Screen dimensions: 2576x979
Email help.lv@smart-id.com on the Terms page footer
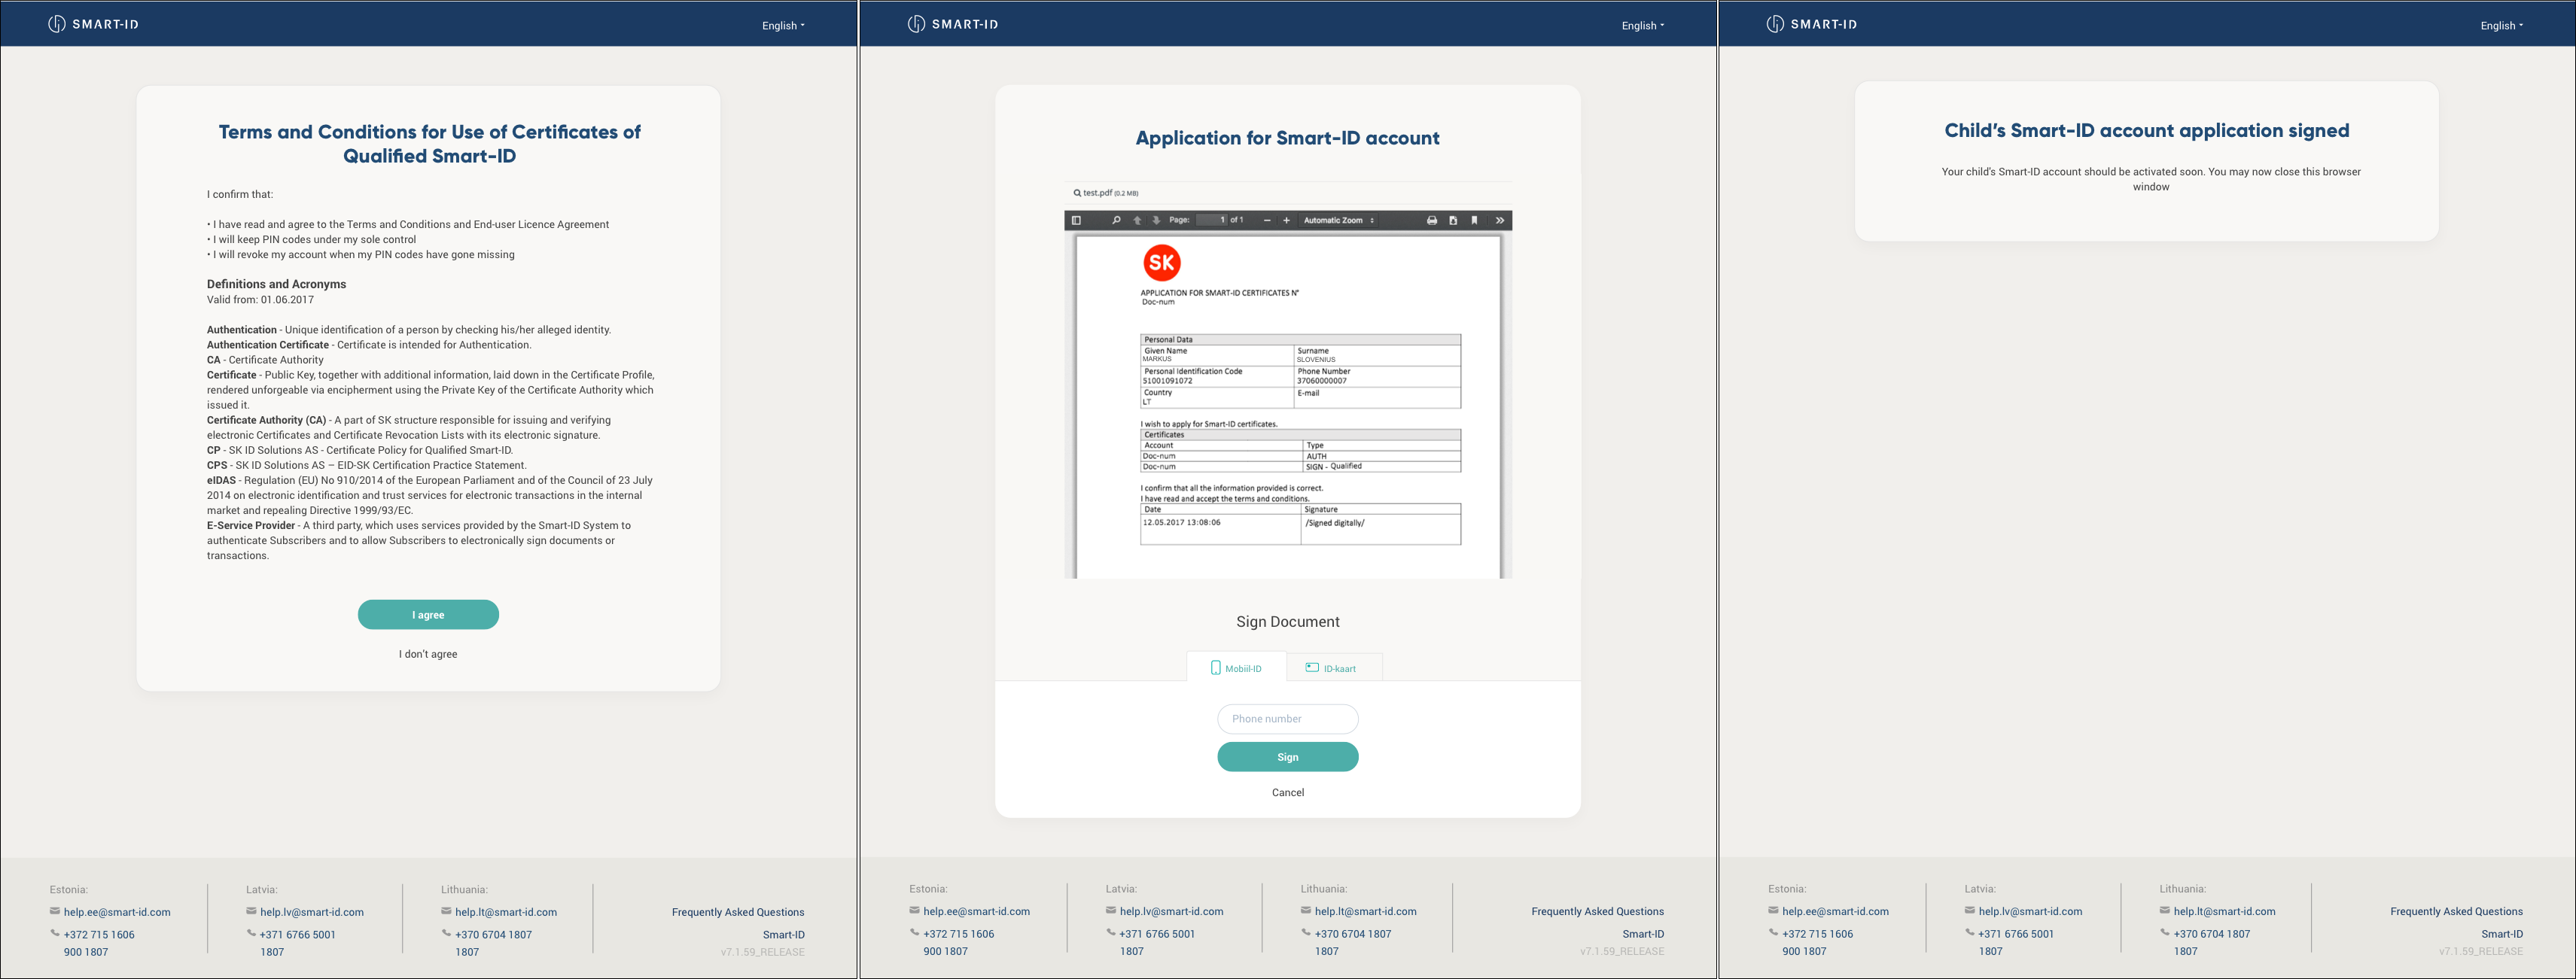tap(312, 912)
